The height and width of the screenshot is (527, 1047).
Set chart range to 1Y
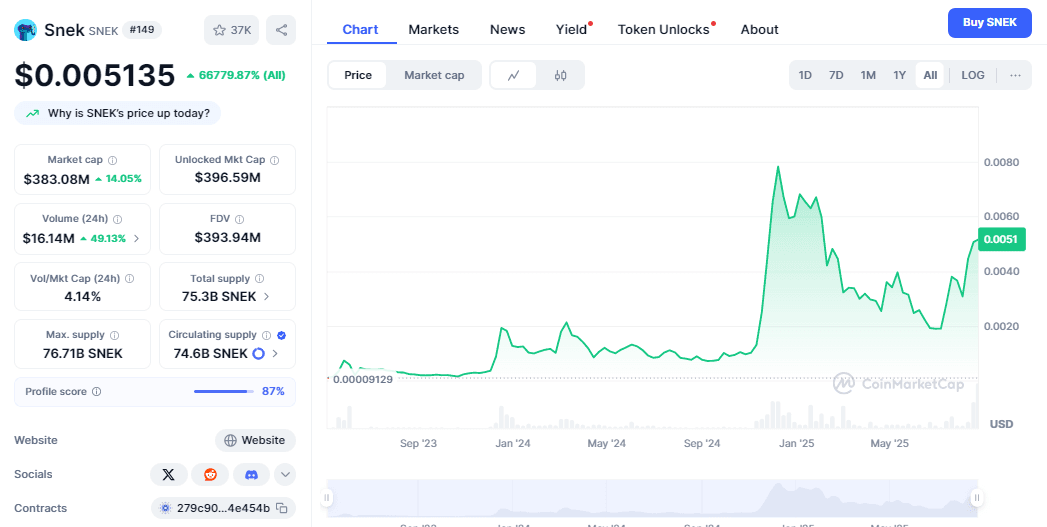coord(899,75)
